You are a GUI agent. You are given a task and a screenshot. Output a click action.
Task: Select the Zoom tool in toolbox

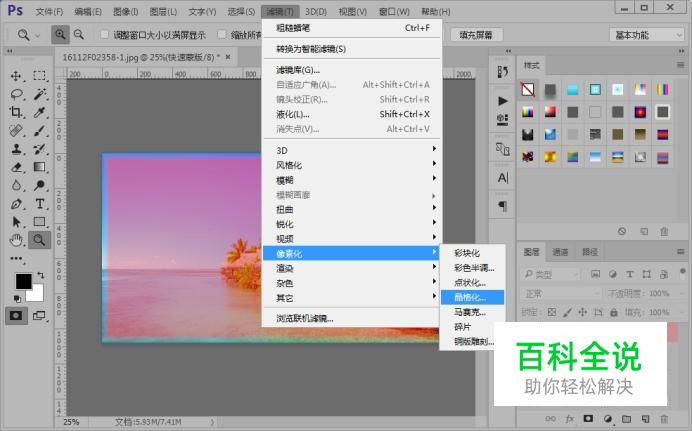(x=39, y=240)
